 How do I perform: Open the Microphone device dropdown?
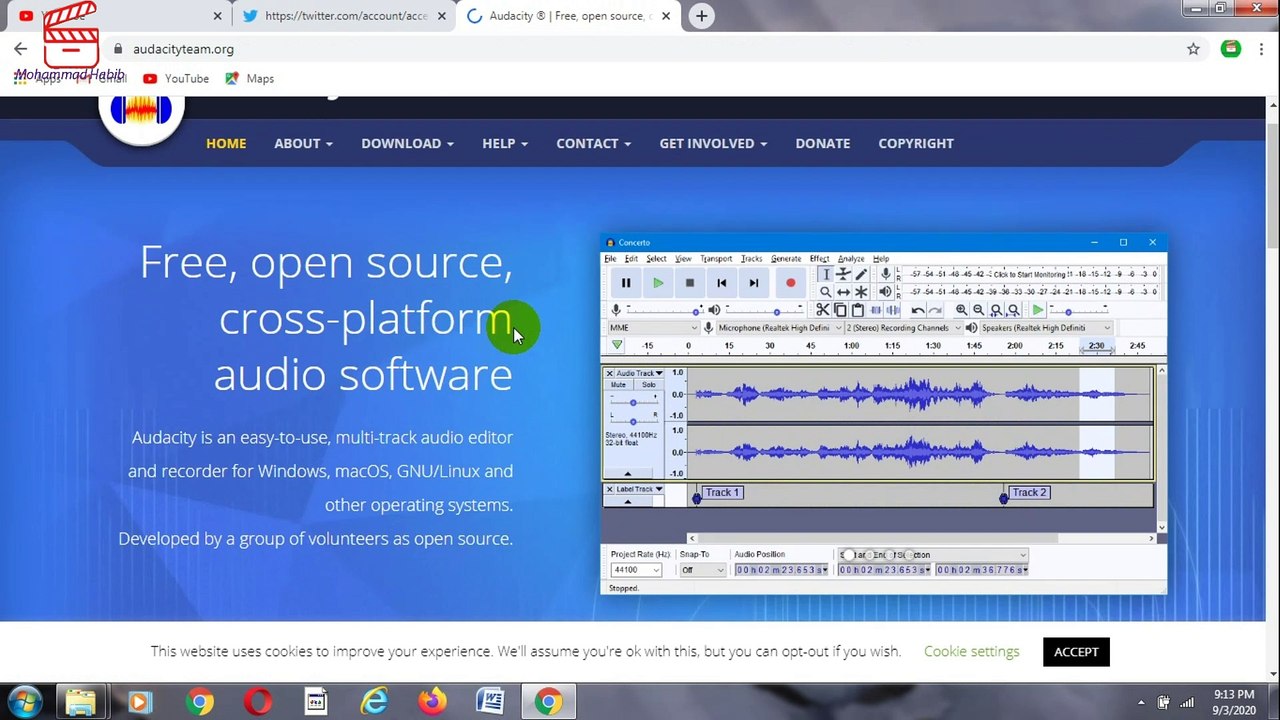point(780,328)
